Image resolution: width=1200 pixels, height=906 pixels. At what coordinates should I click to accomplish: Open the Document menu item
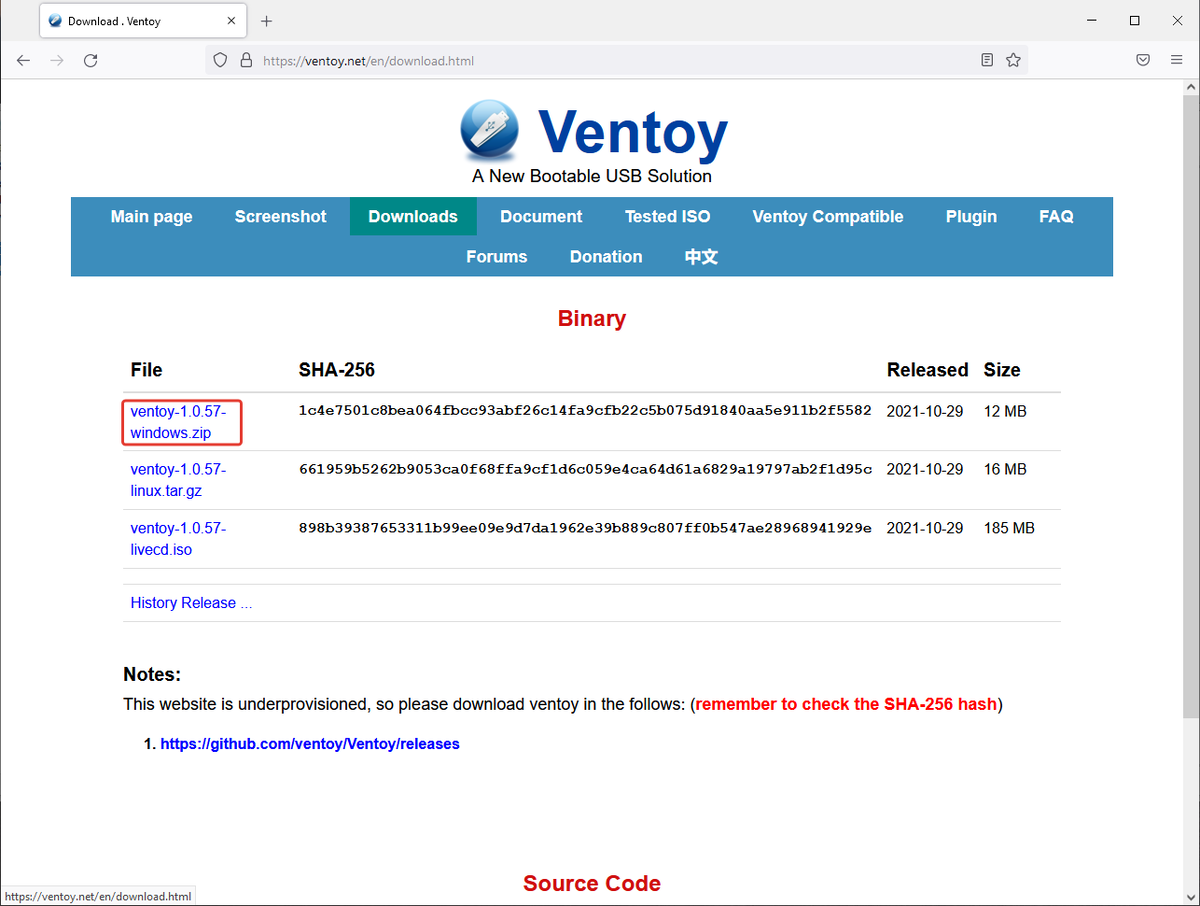[x=541, y=216]
